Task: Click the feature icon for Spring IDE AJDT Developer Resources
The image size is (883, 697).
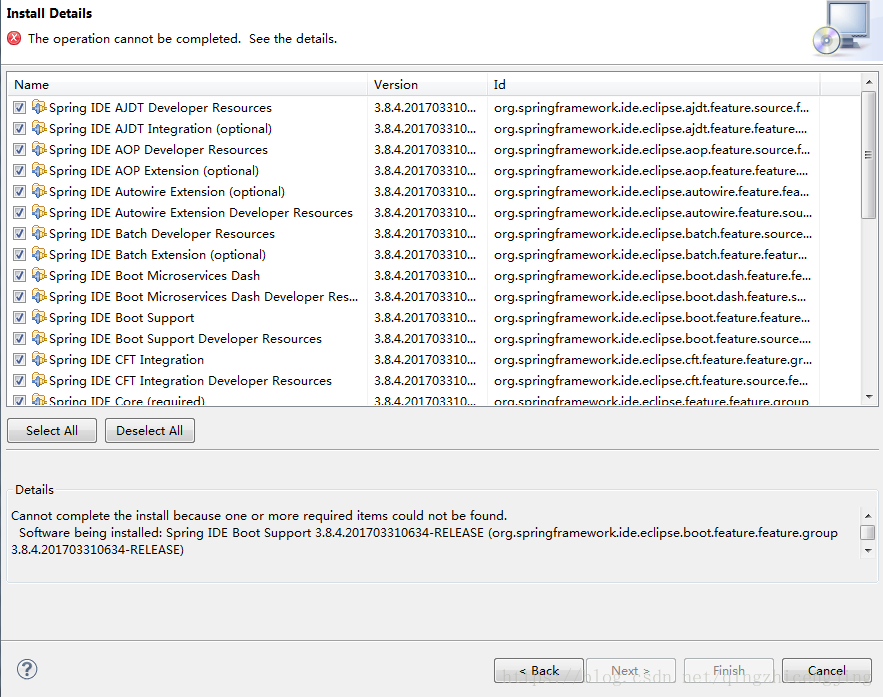Action: (39, 107)
